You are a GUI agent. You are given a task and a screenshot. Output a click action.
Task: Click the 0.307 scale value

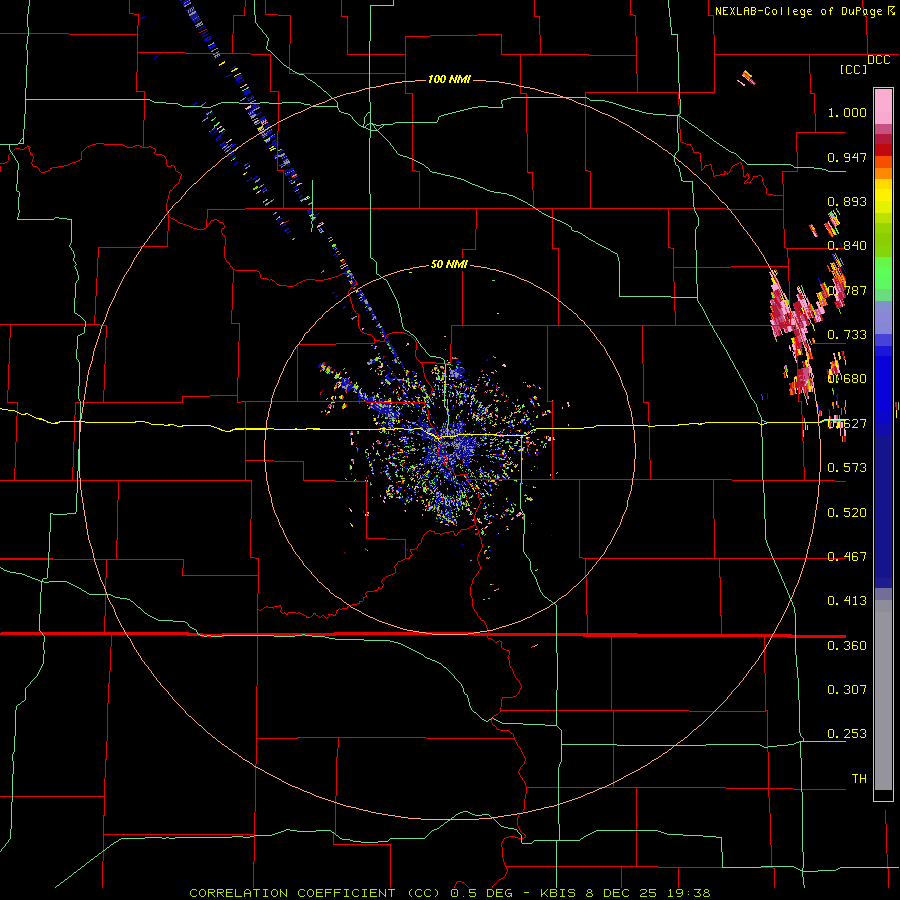pos(847,690)
